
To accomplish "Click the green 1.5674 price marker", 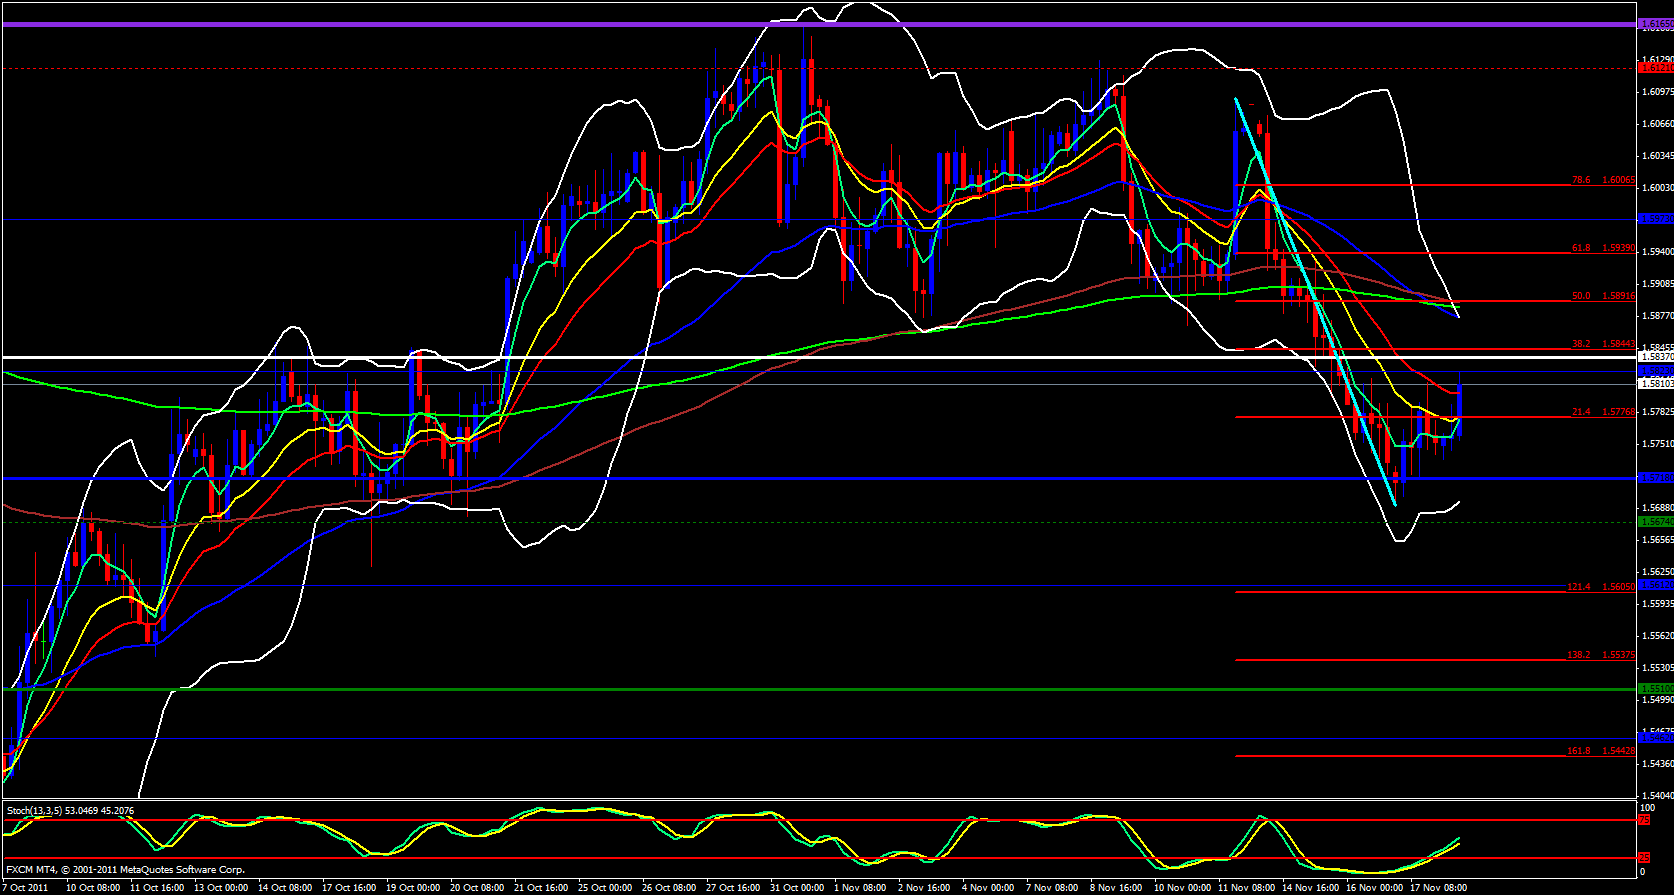I will point(1656,522).
